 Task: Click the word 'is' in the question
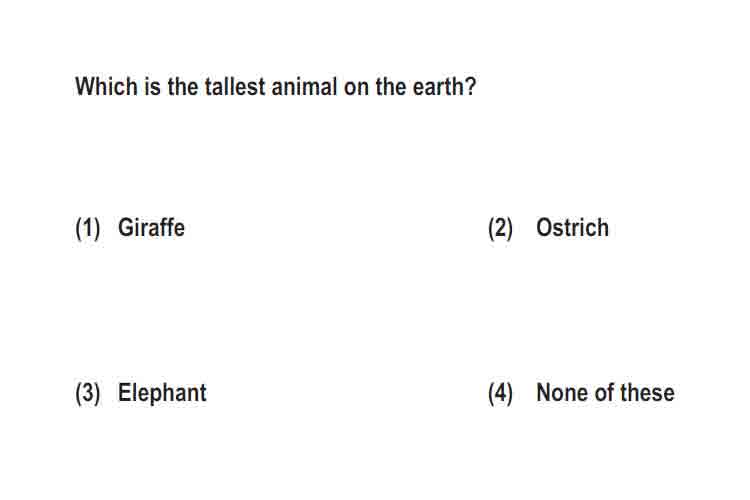pos(153,87)
